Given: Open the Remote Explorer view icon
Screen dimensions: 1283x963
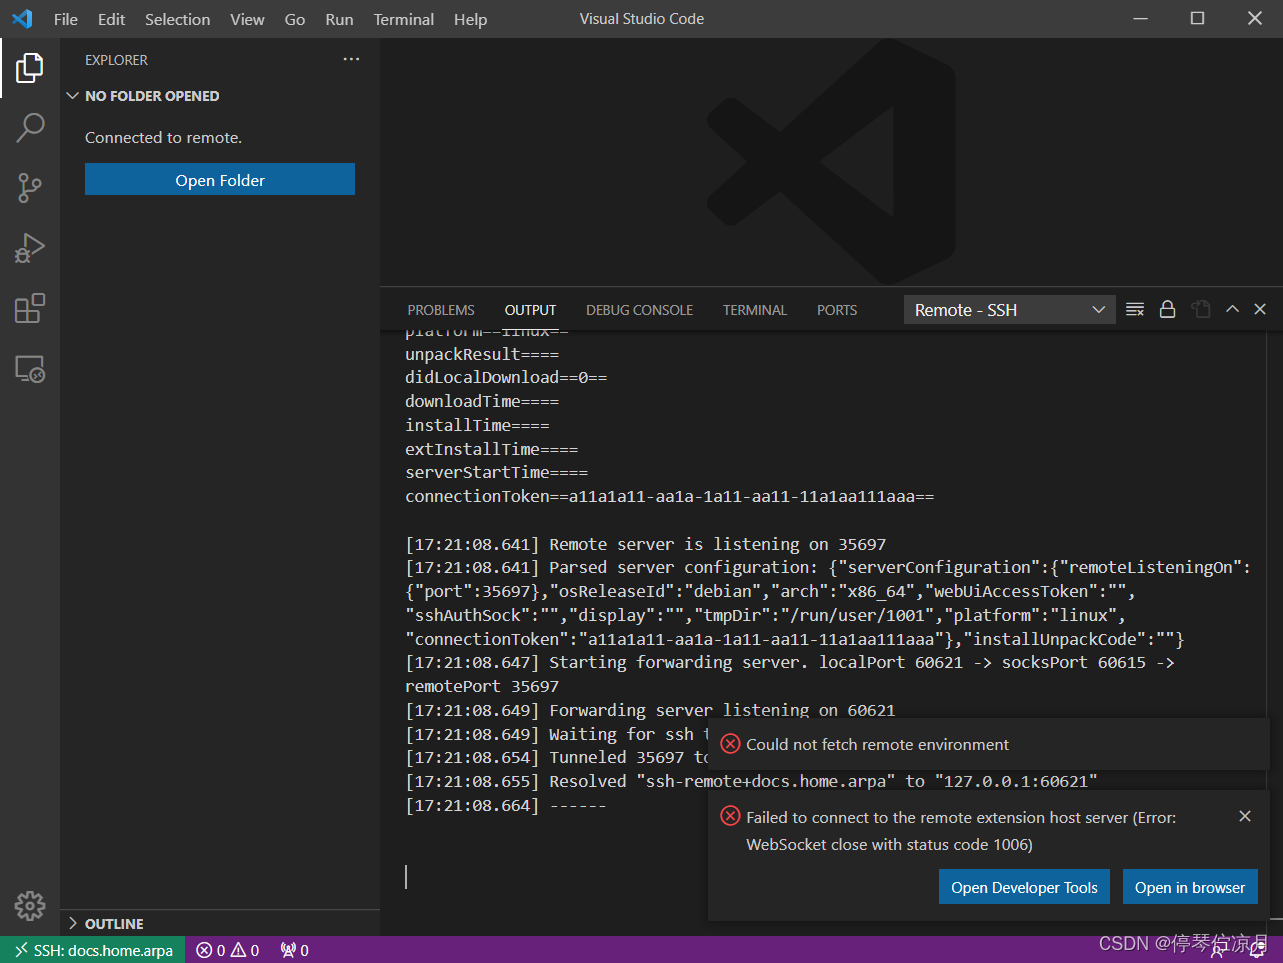Looking at the screenshot, I should coord(30,369).
